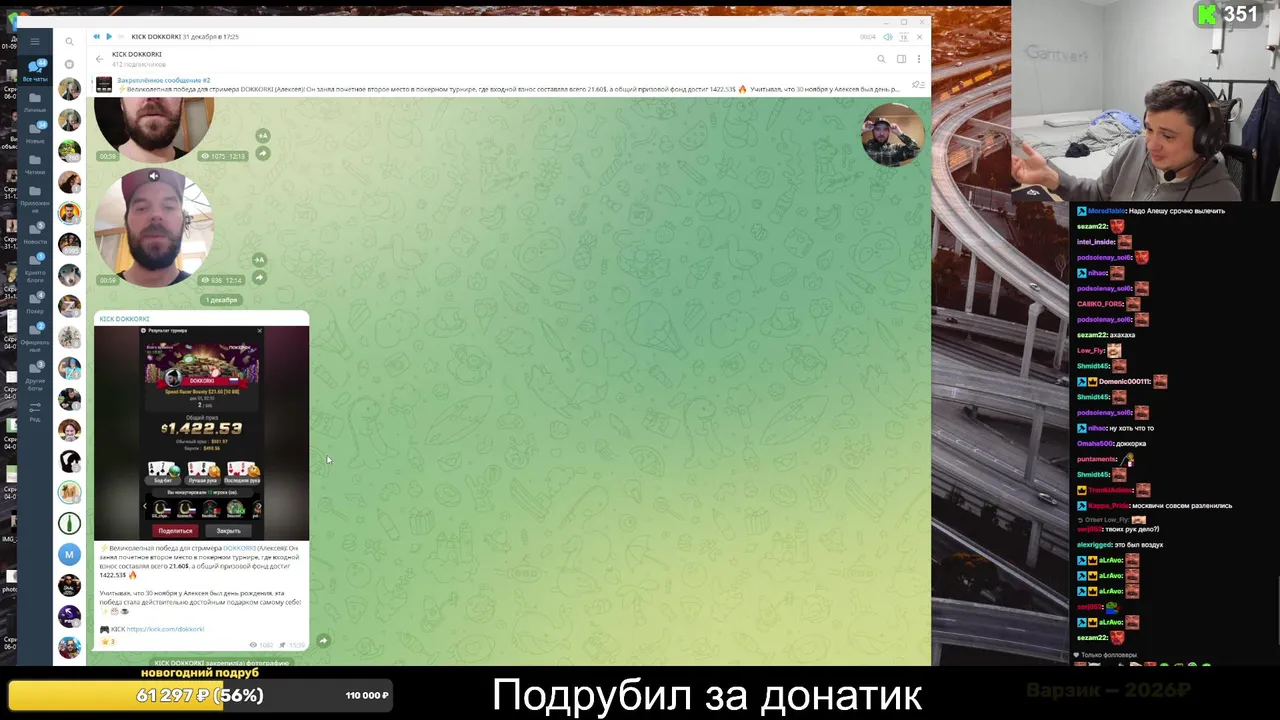Open the 'Новые' chat folder
Screen dimensions: 1280x720
(35, 133)
